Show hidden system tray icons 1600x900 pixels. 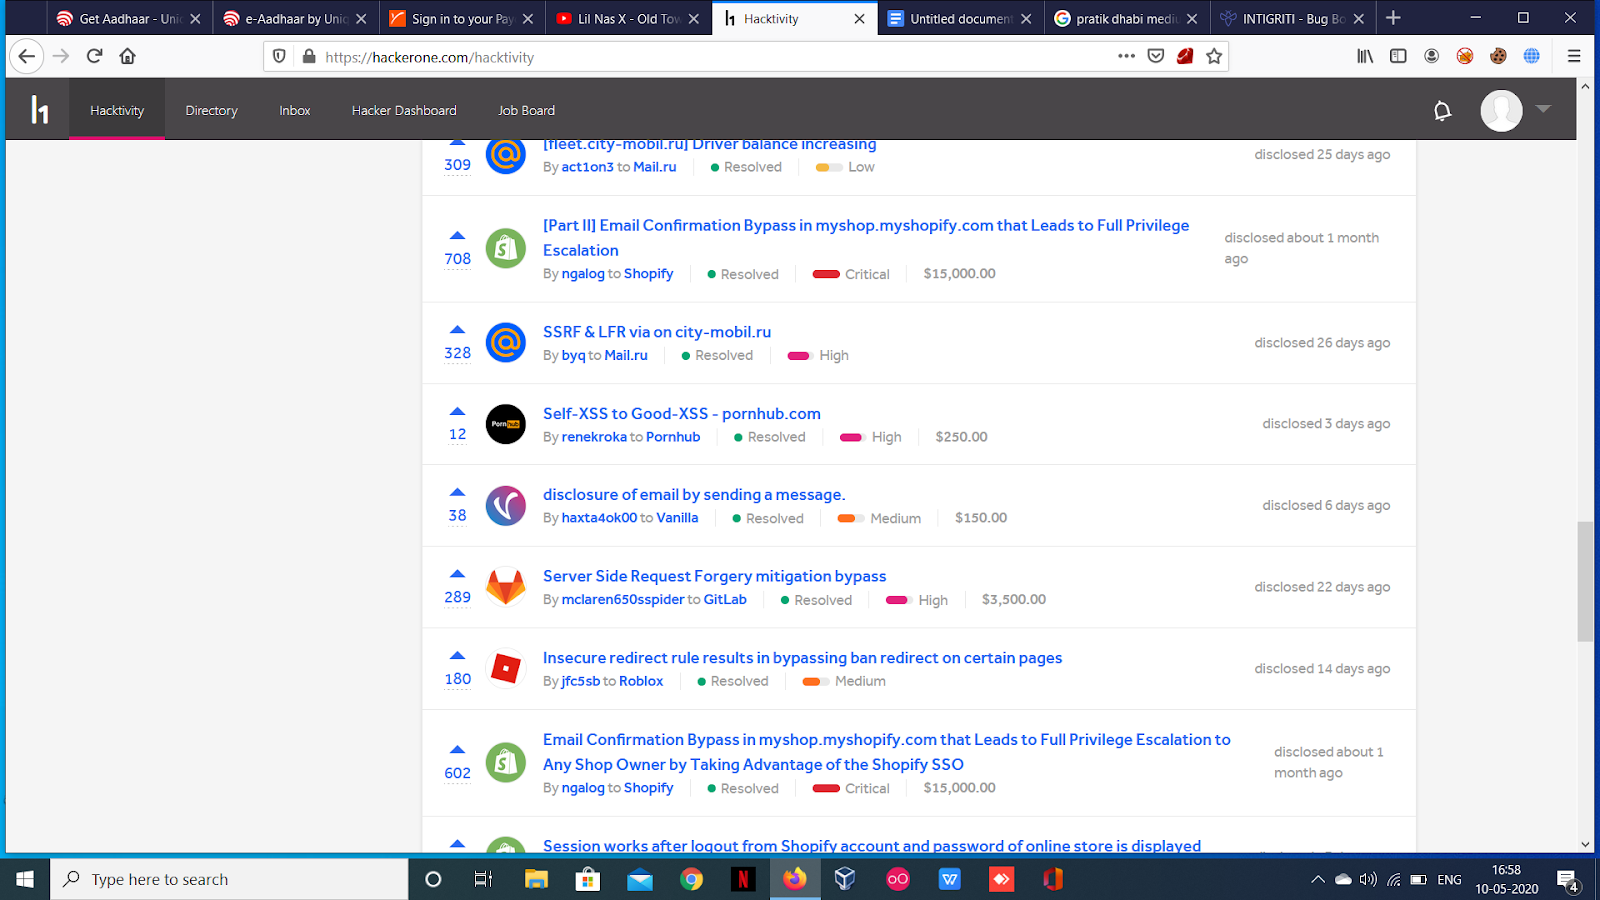pyautogui.click(x=1317, y=880)
